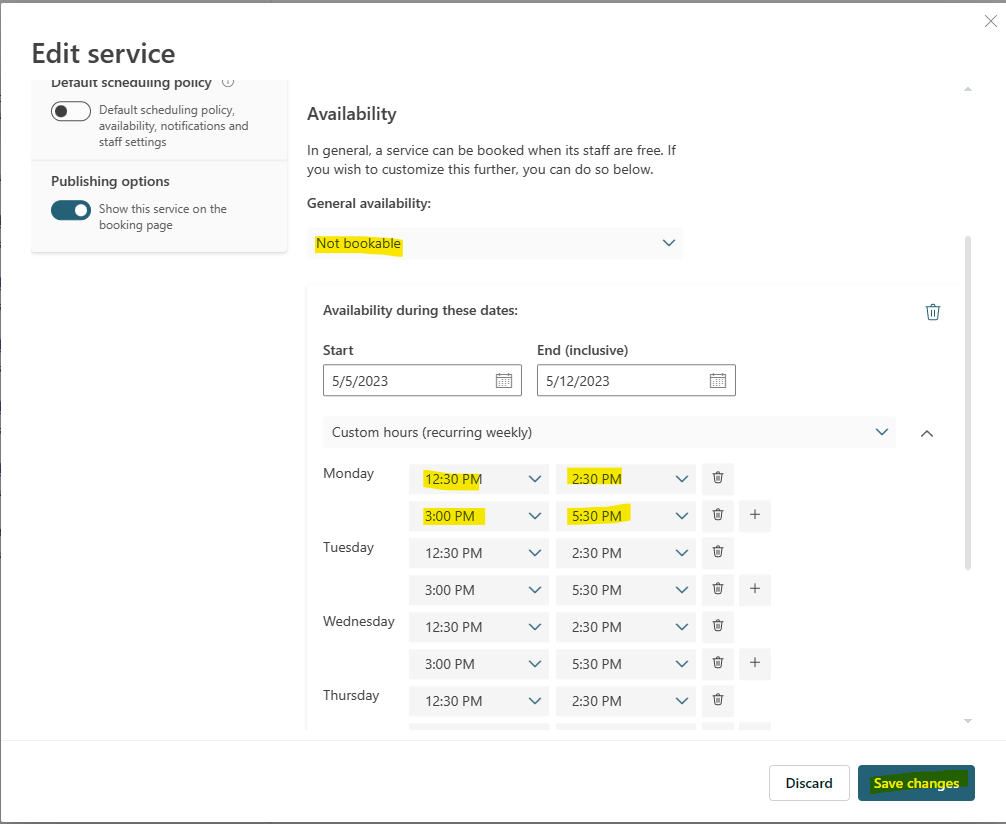Open Monday 3:00 PM start time dropdown

coord(479,516)
